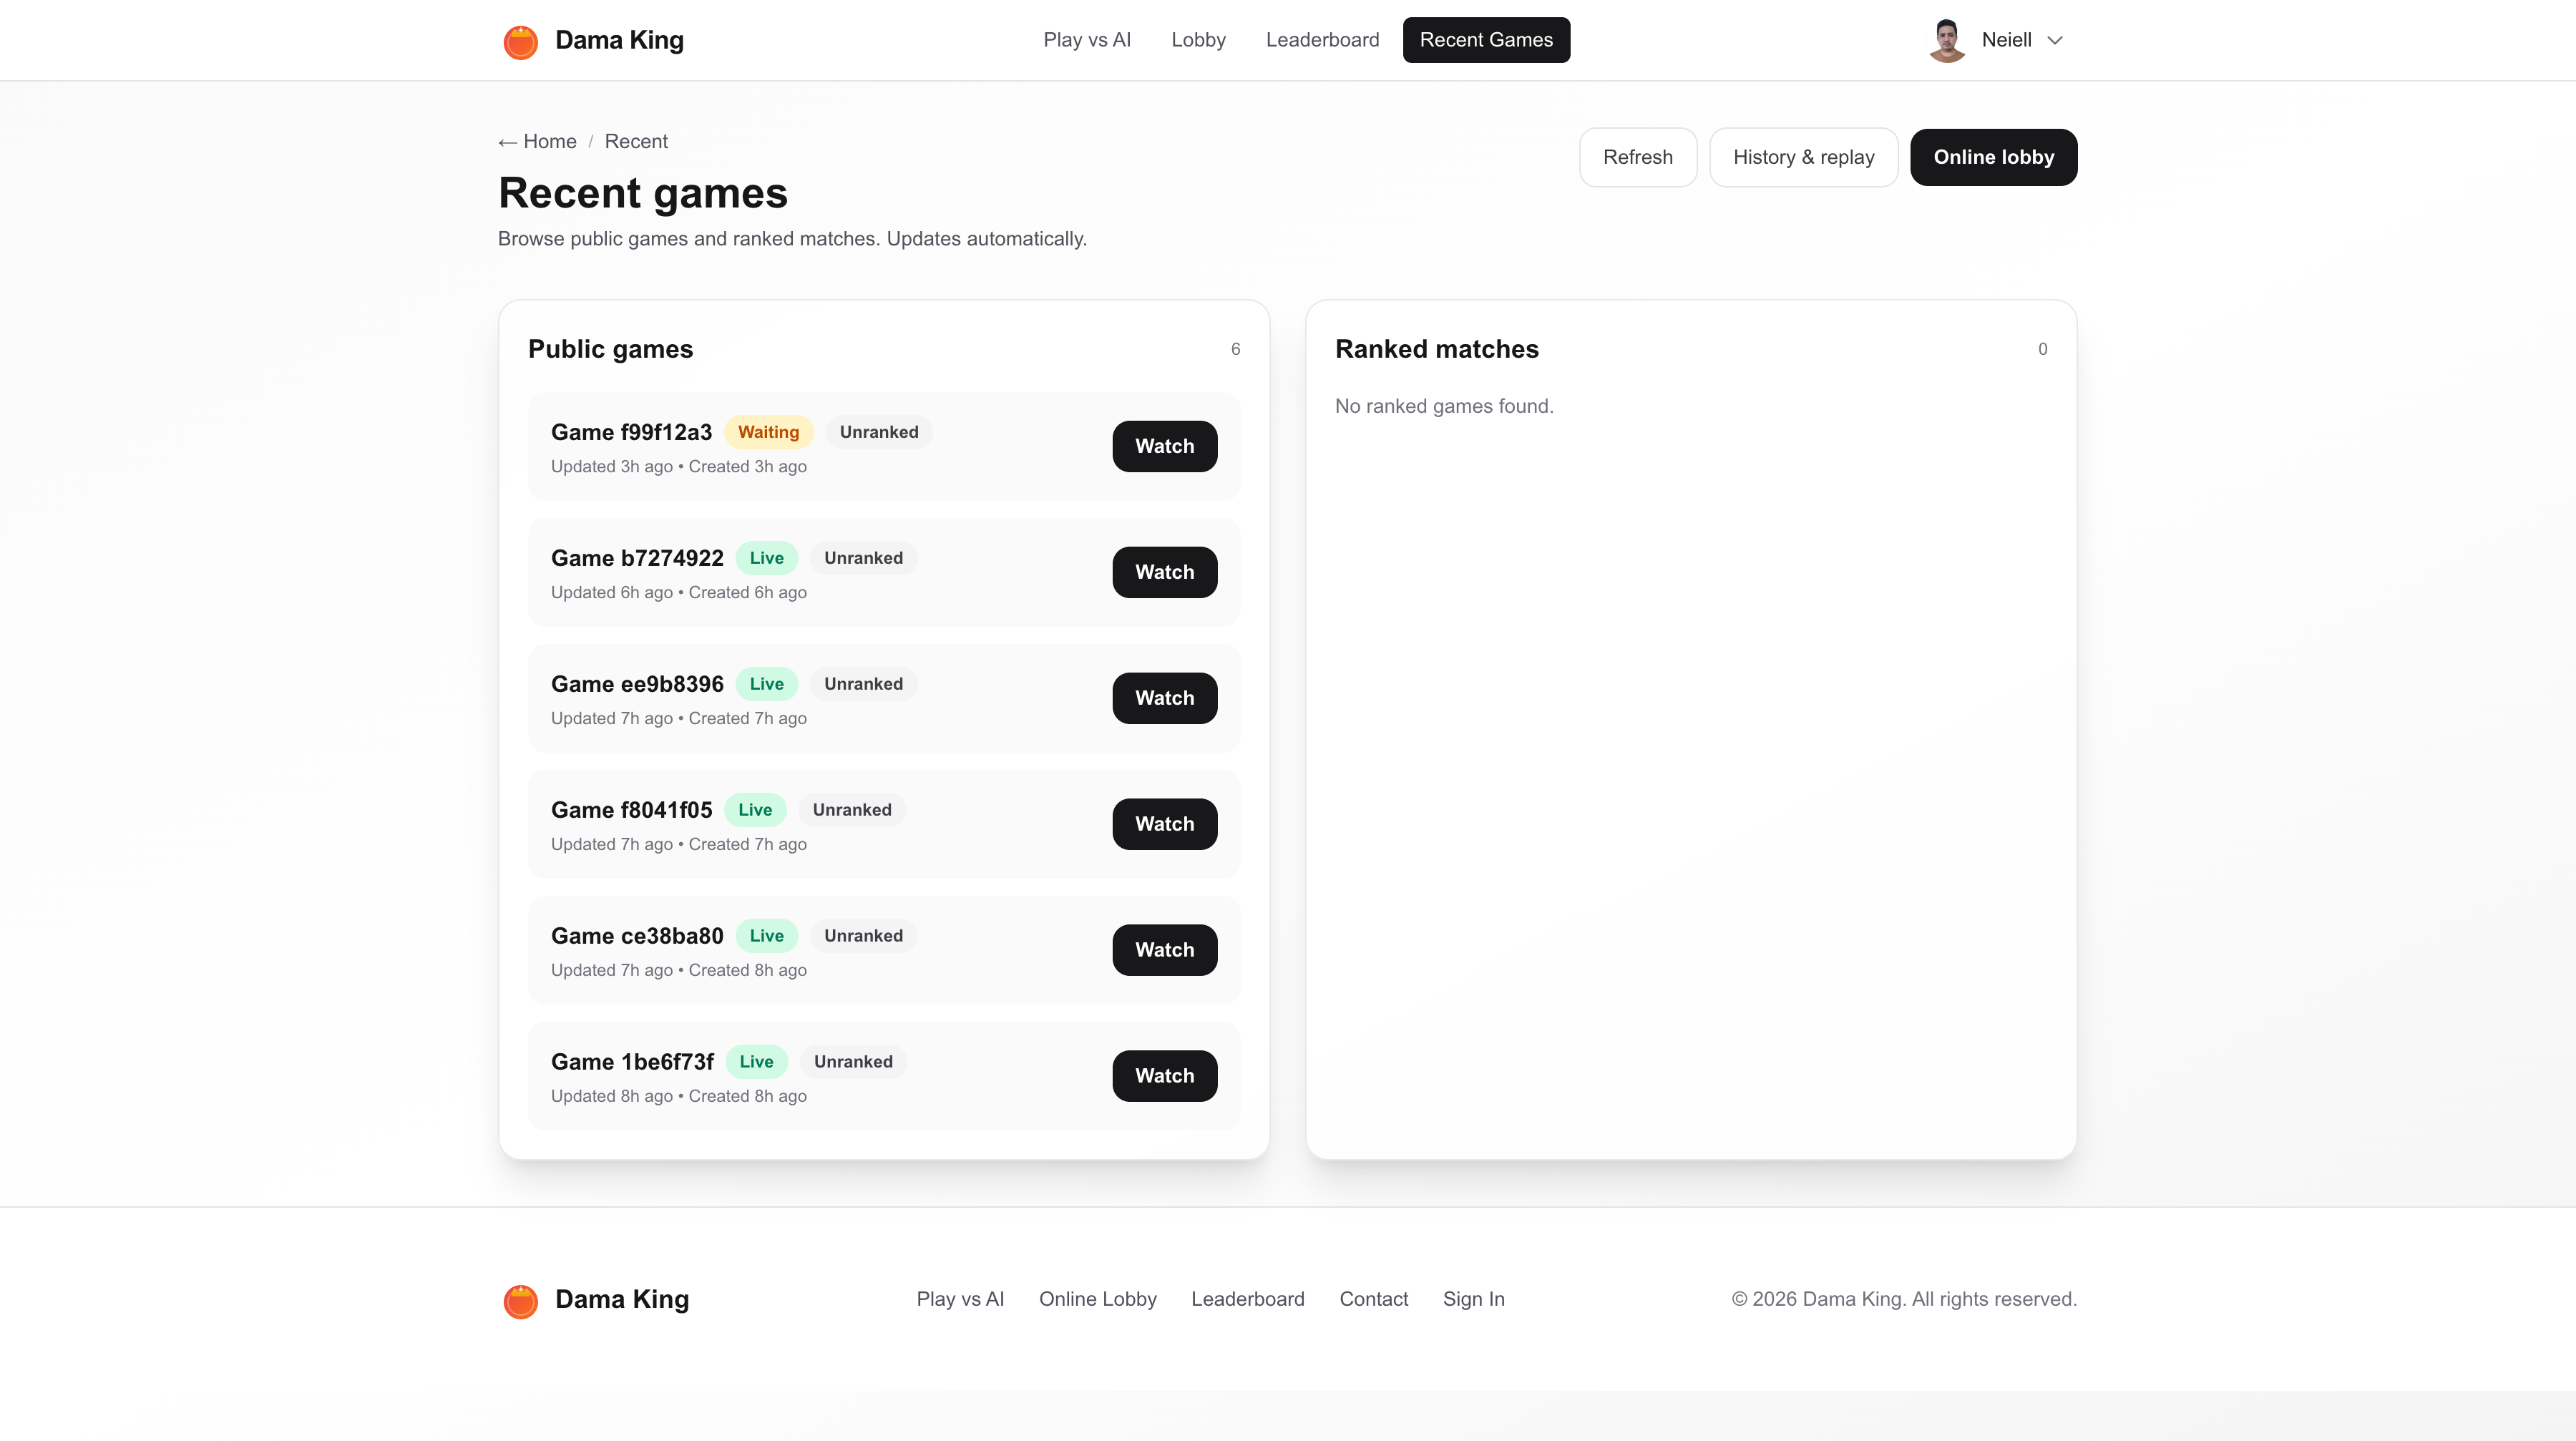The height and width of the screenshot is (1441, 2576).
Task: Open Contact from the footer
Action: [1374, 1299]
